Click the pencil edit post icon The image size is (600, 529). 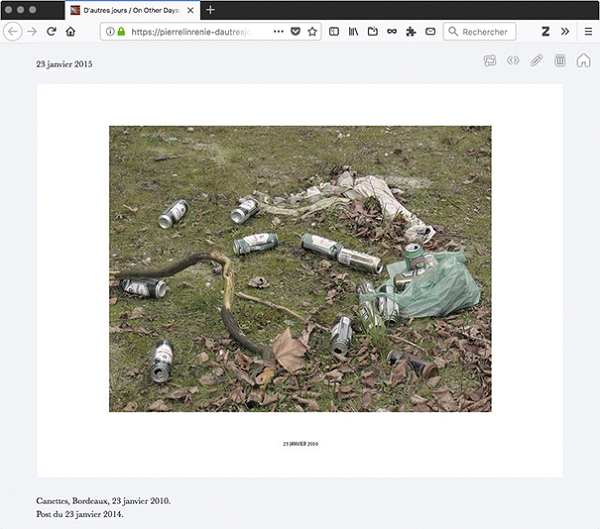tap(537, 61)
